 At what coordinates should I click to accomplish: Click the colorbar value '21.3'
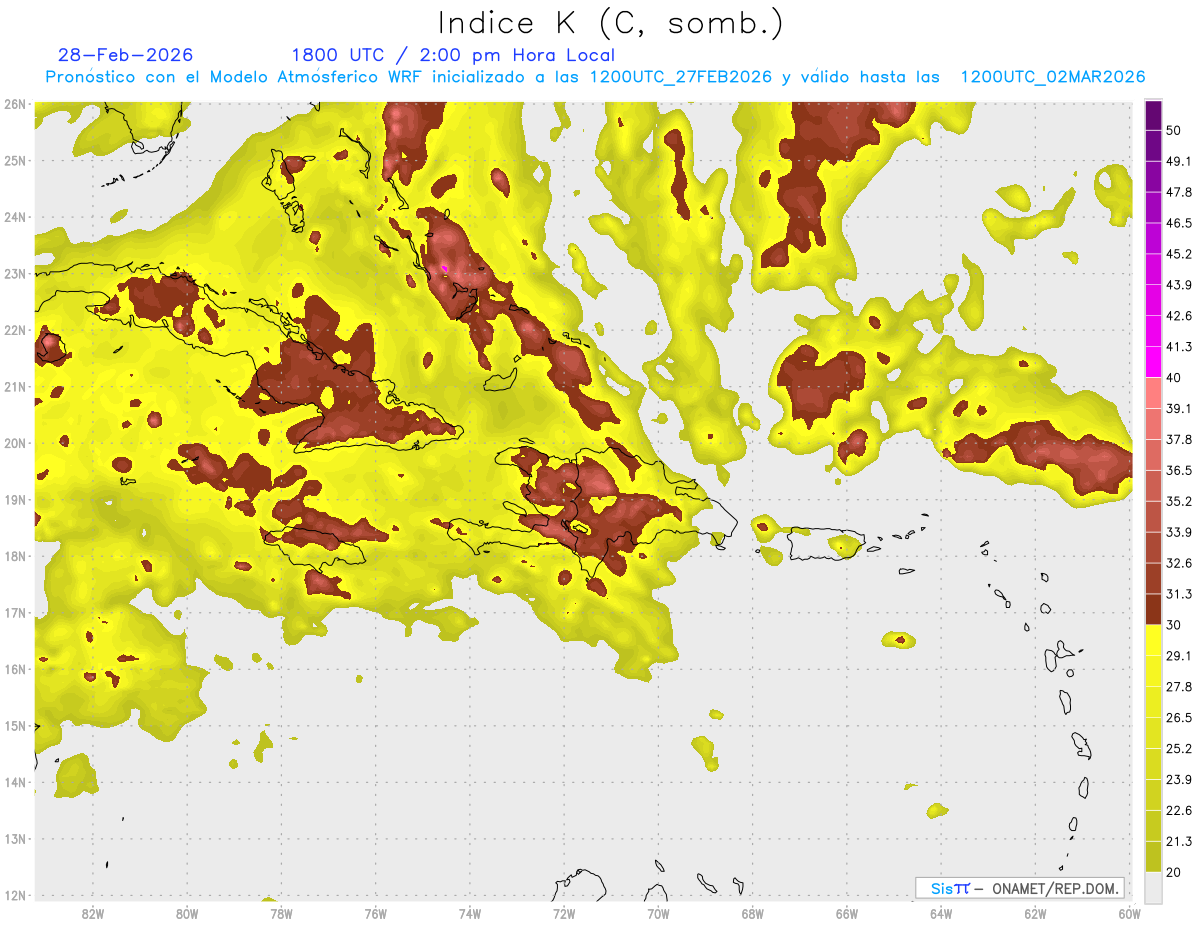1178,842
